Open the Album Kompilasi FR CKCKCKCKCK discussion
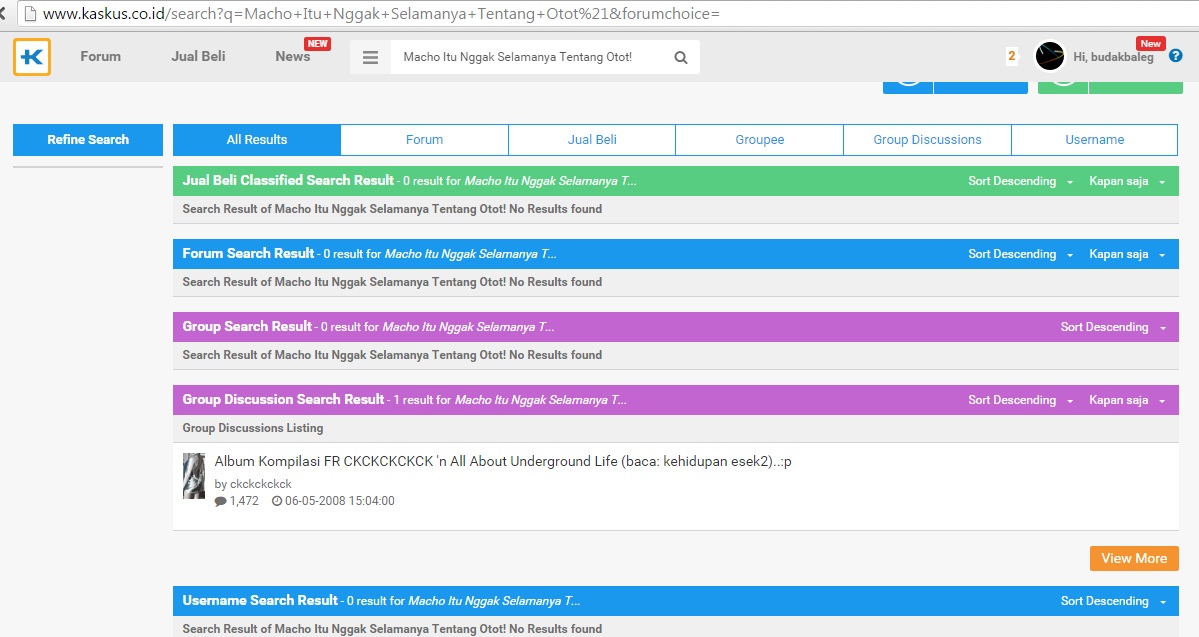The width and height of the screenshot is (1199, 637). tap(503, 461)
